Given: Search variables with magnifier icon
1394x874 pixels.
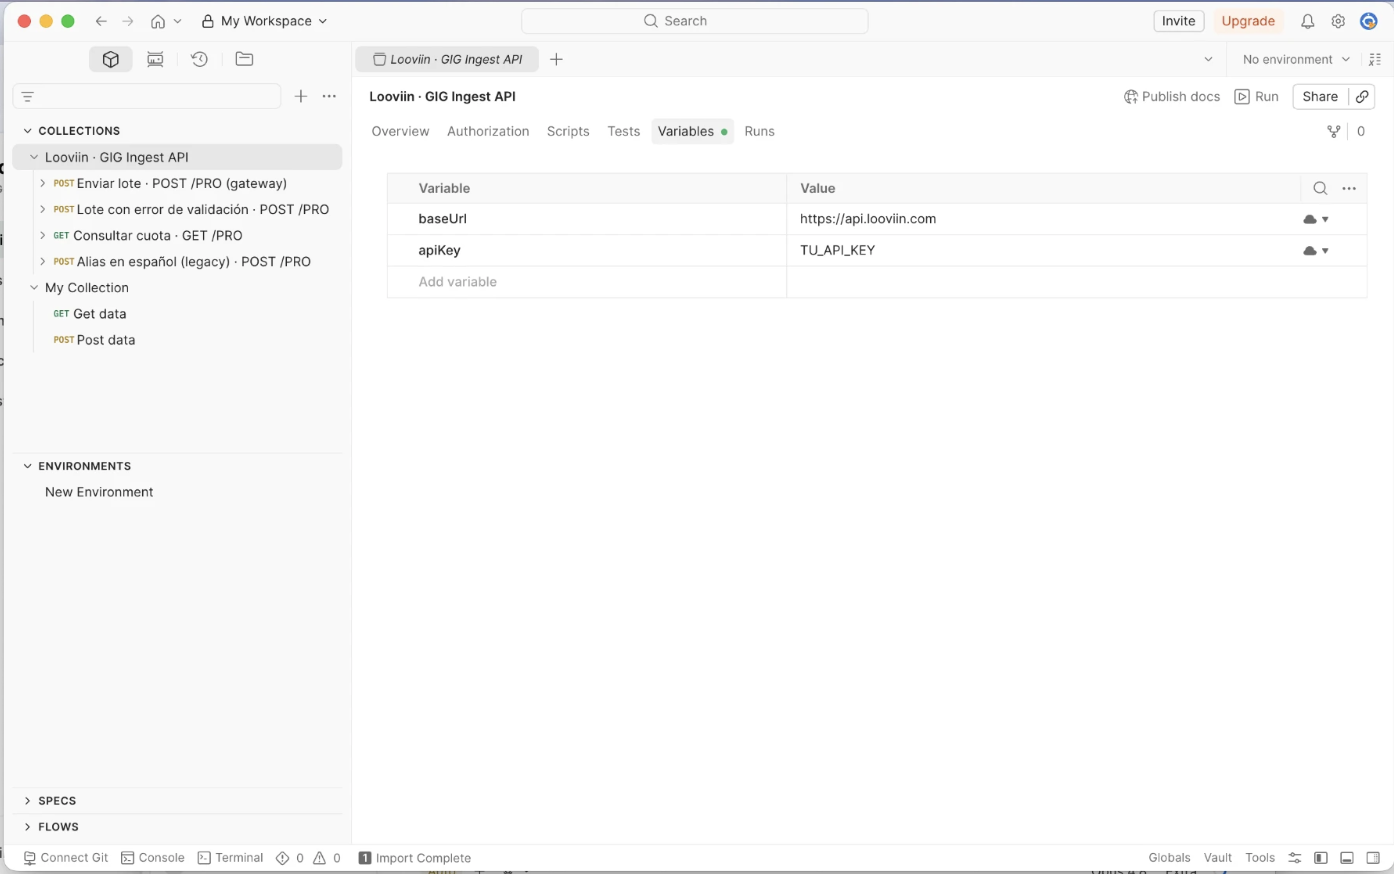Looking at the screenshot, I should [1320, 188].
